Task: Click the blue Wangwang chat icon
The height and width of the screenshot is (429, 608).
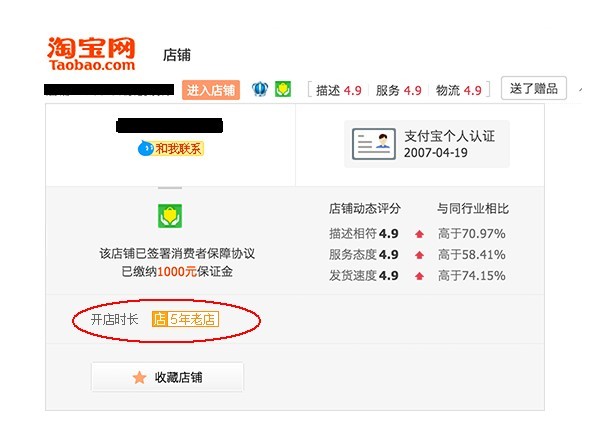Action: pyautogui.click(x=145, y=148)
